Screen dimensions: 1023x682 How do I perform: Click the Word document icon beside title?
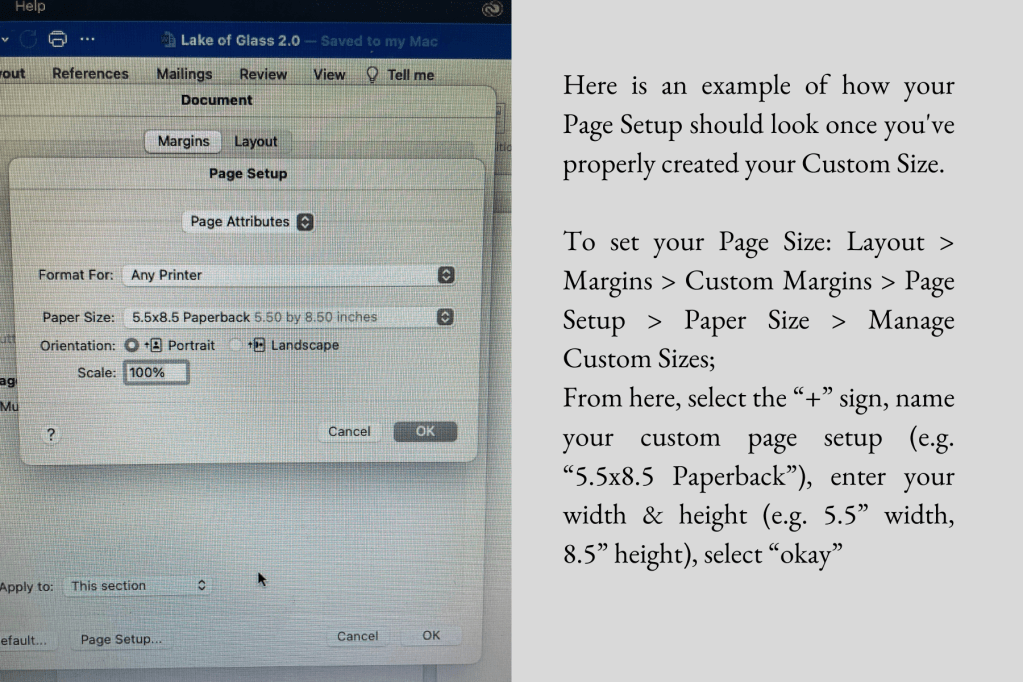[x=168, y=41]
